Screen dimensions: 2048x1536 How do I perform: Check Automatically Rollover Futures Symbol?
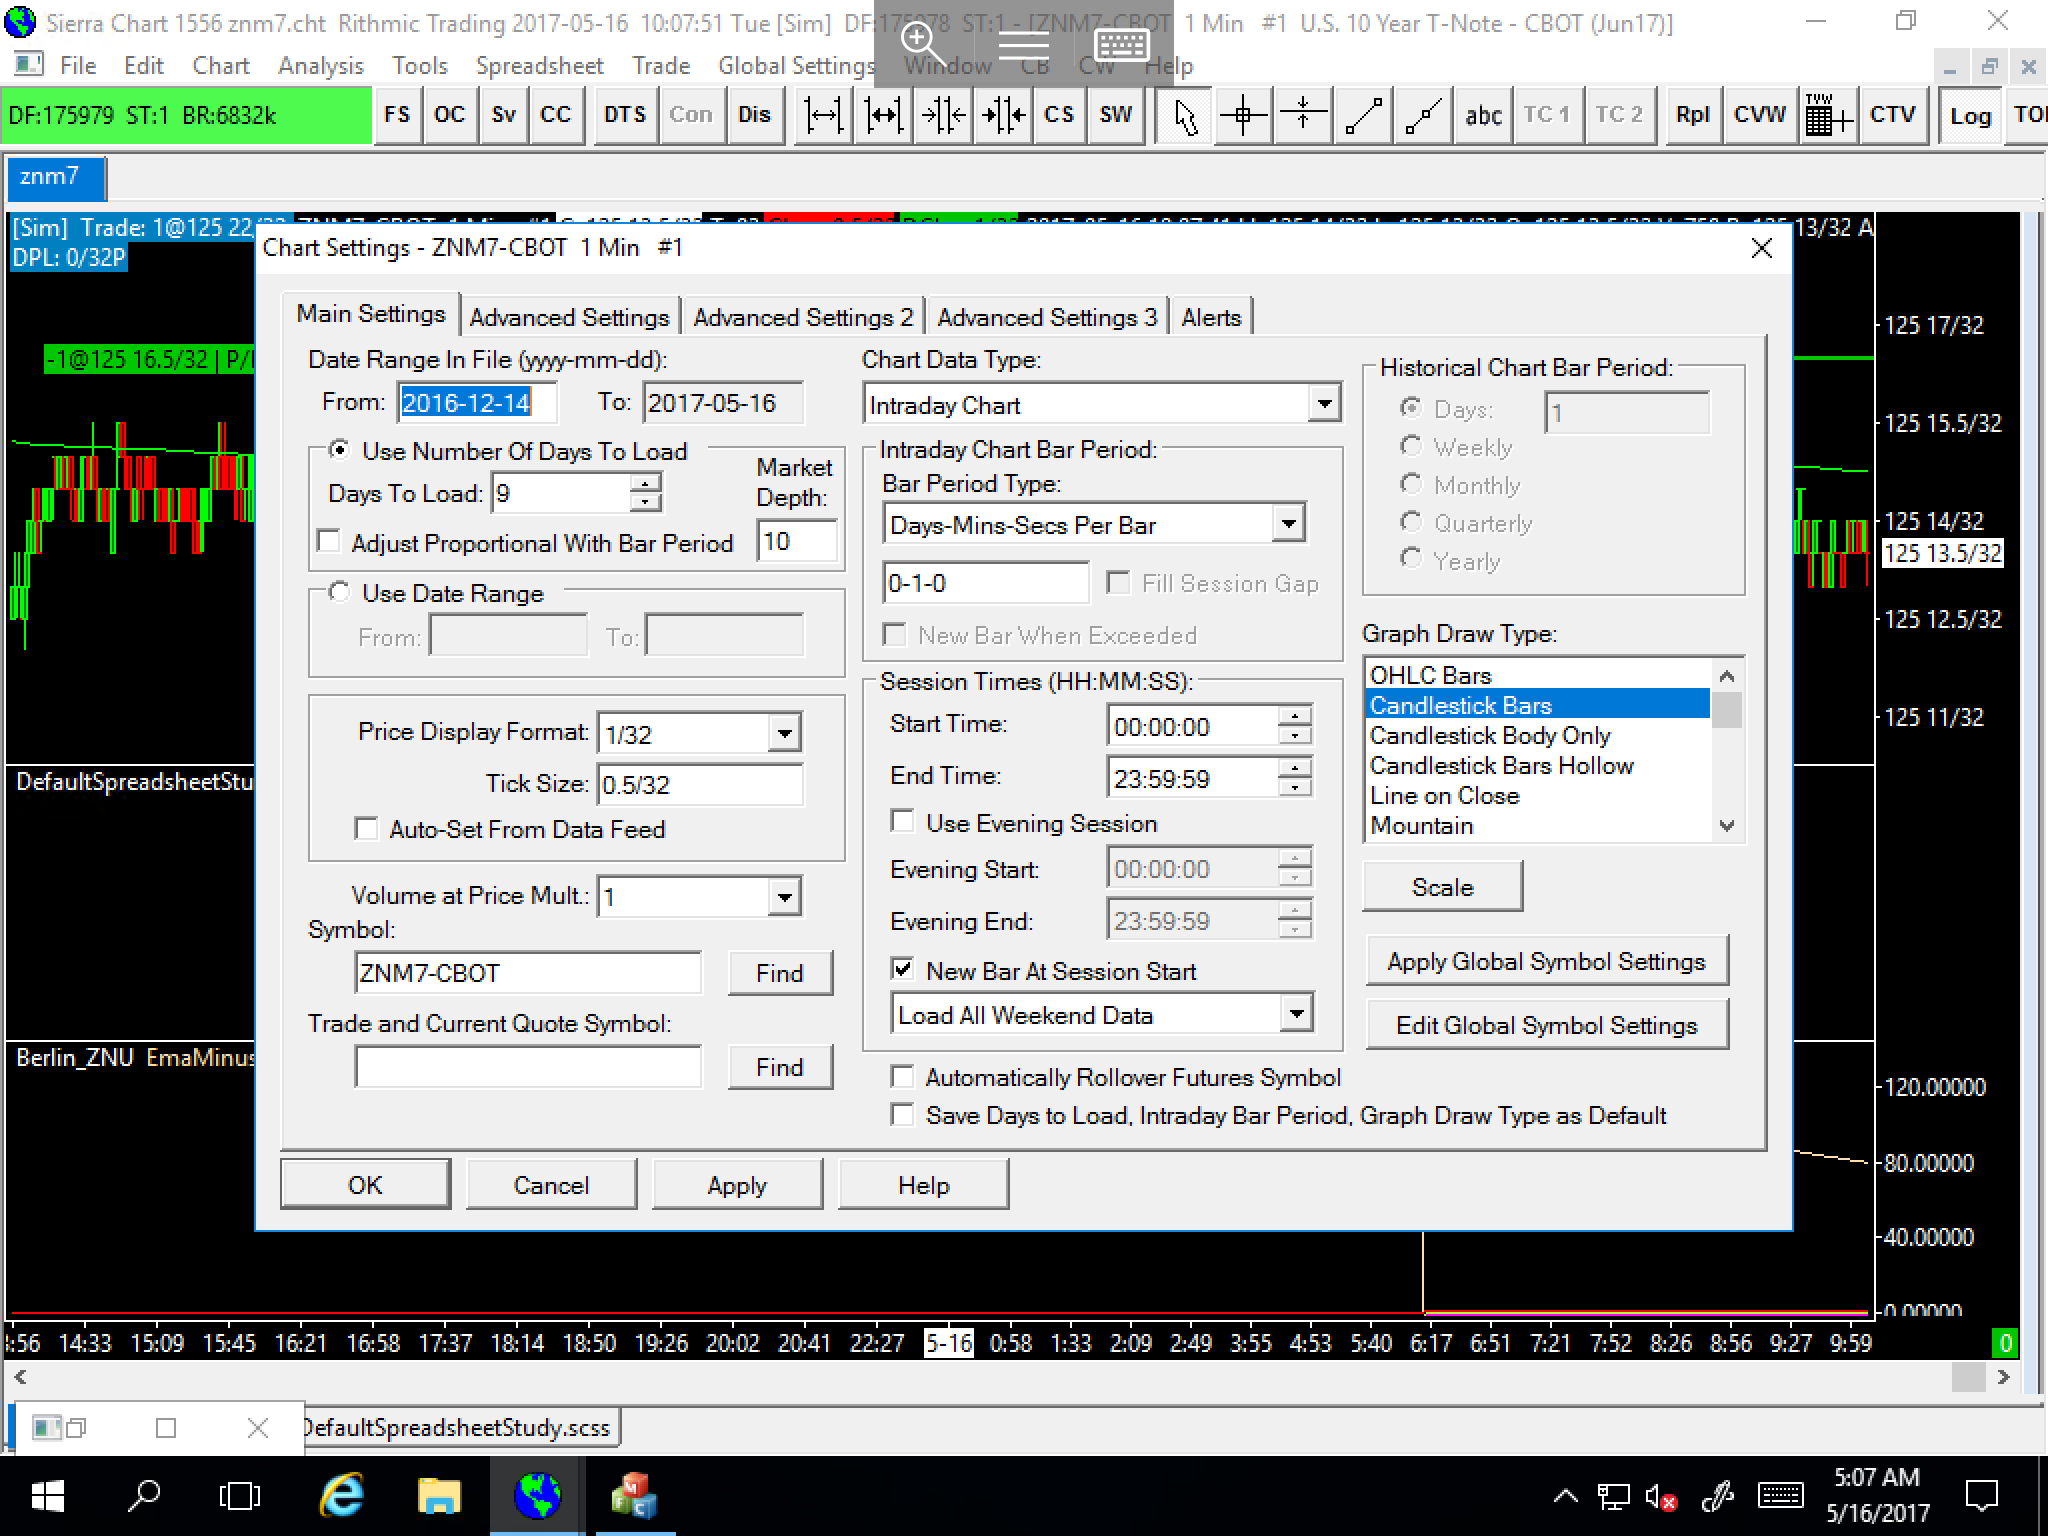pos(902,1077)
